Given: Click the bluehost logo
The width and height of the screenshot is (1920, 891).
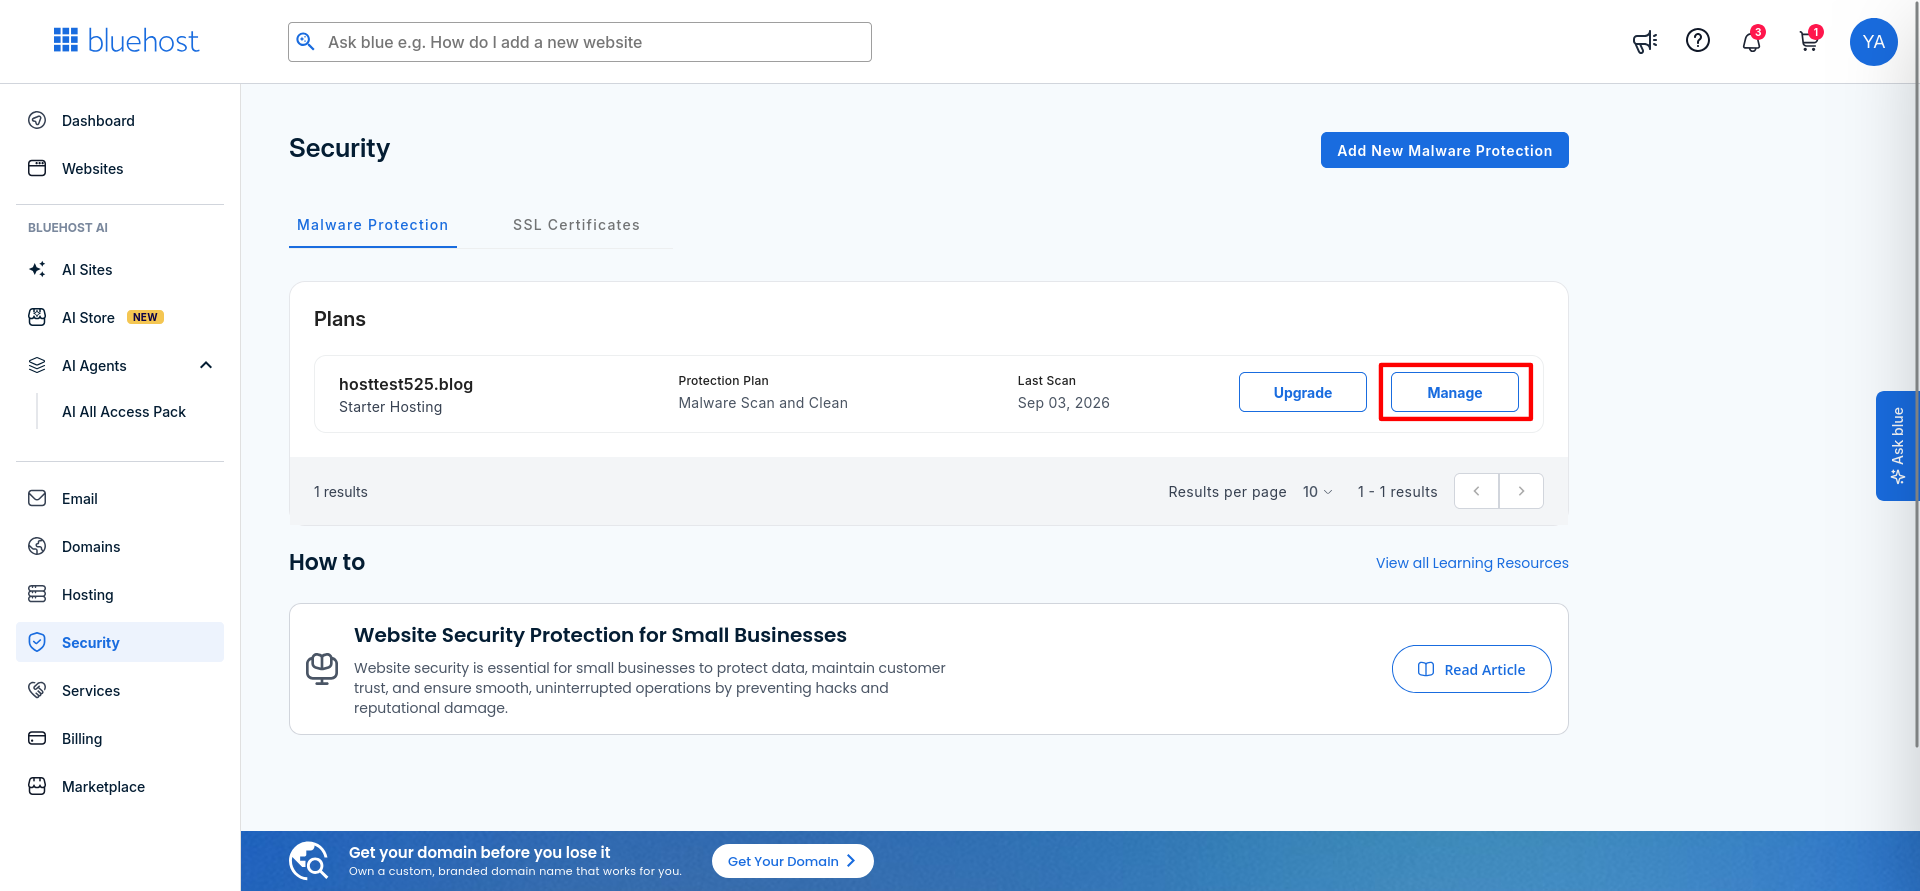Looking at the screenshot, I should tap(126, 41).
